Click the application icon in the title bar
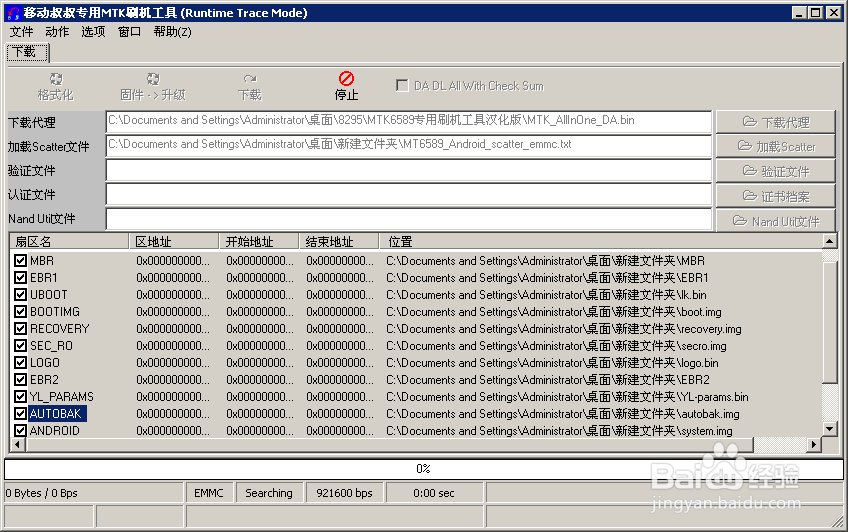Viewport: 848px width, 532px height. coord(13,12)
